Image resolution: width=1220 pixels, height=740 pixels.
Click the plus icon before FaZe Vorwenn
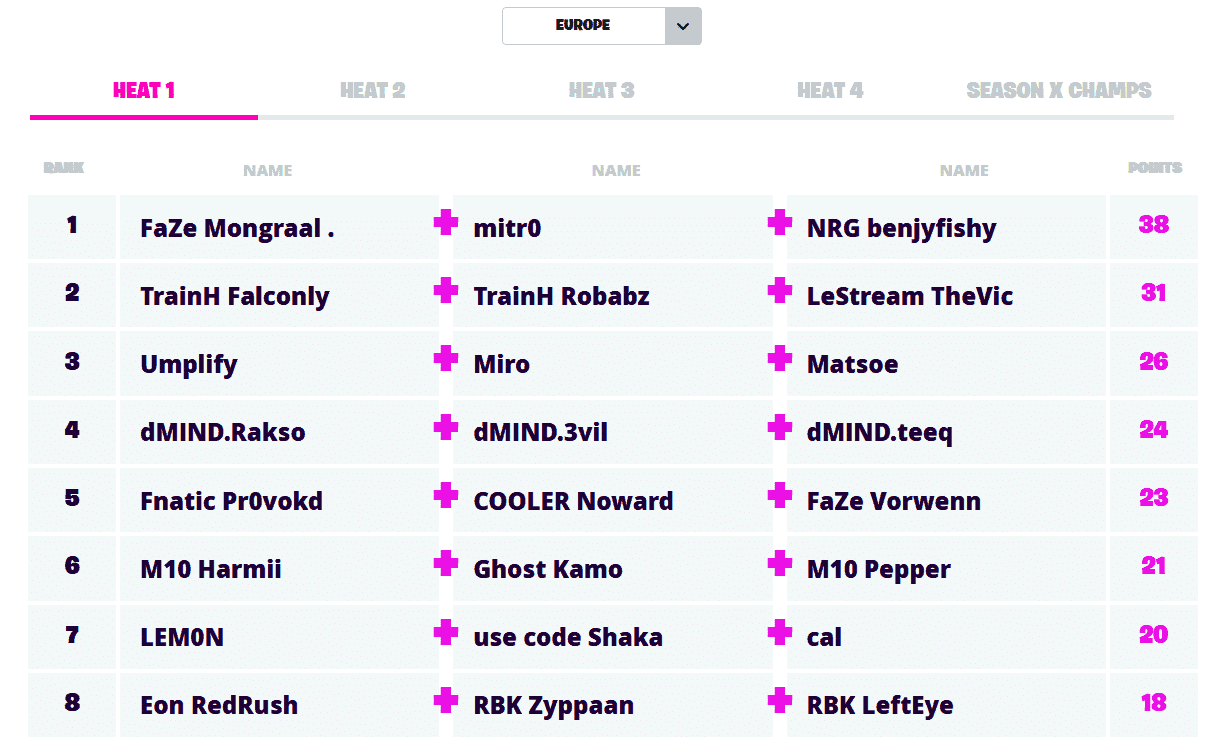tap(780, 496)
